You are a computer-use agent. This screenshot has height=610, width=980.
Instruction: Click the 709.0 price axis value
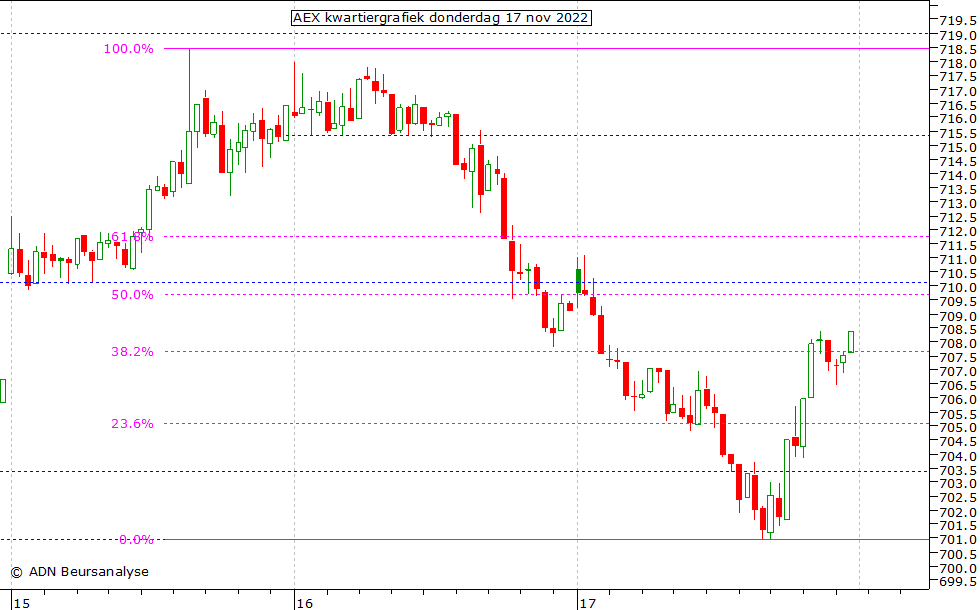pos(958,316)
